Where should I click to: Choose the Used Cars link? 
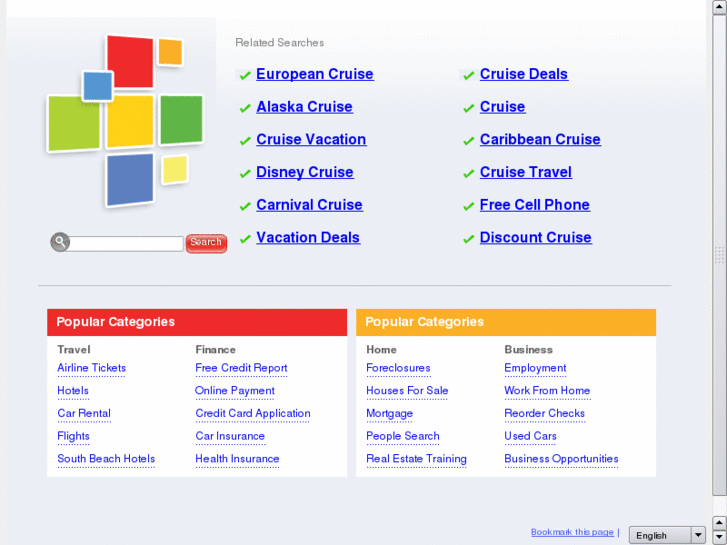click(530, 436)
